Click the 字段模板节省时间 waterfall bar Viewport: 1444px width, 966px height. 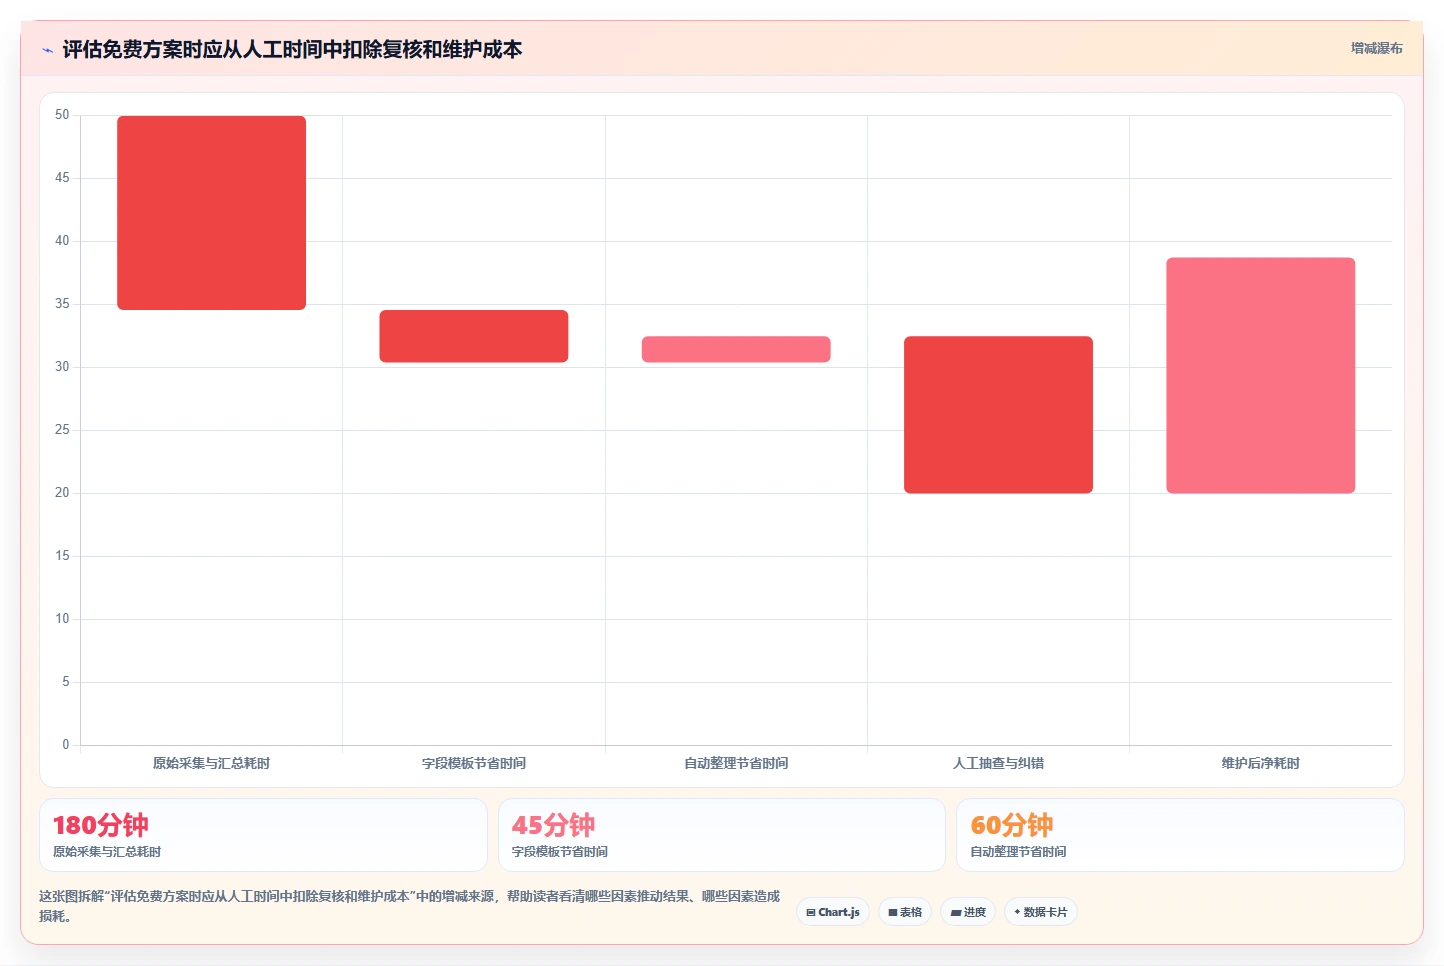[474, 336]
